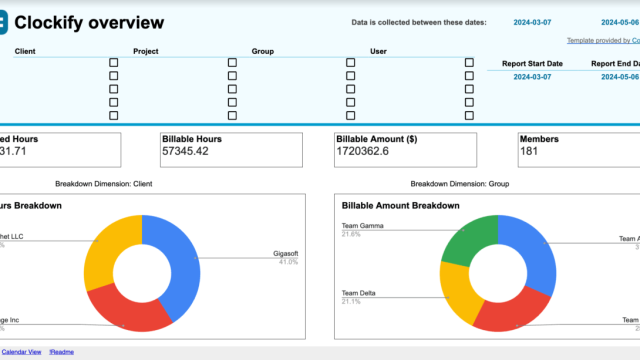The width and height of the screenshot is (640, 360).
Task: Select 'Data is collected between these dates' label
Action: (x=419, y=22)
